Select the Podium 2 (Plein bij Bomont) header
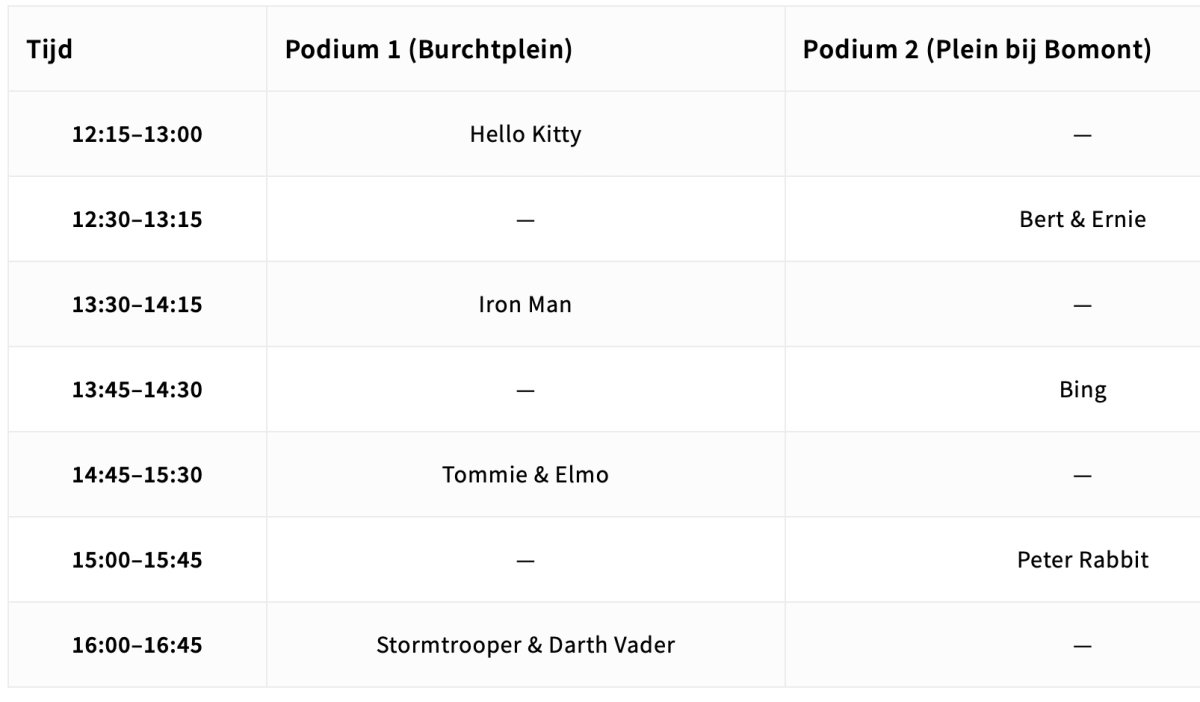The image size is (1200, 702). pos(976,50)
